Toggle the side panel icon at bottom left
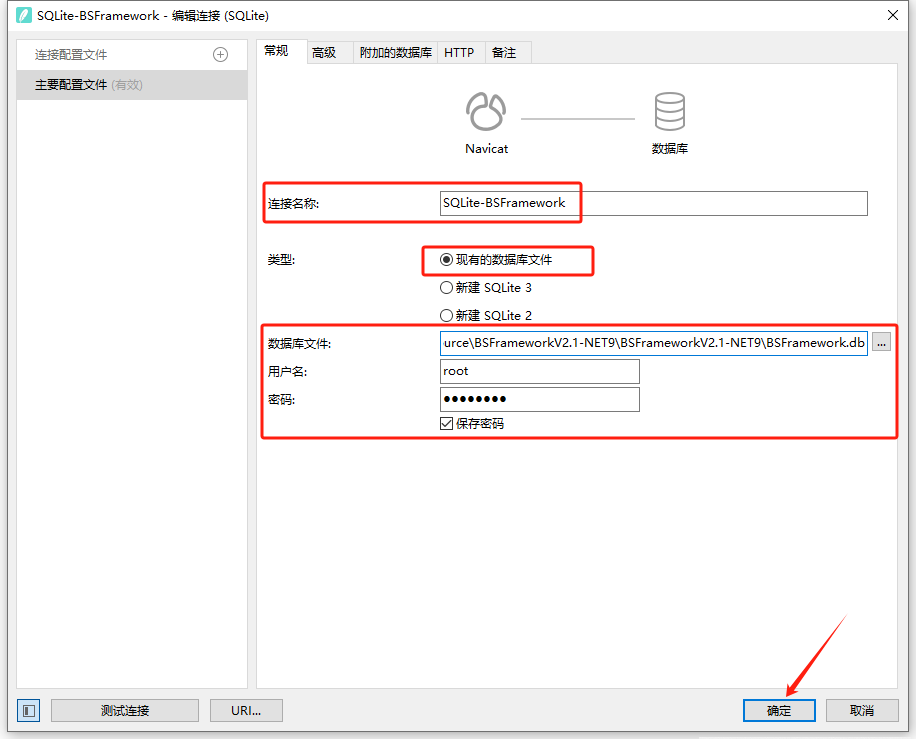 pyautogui.click(x=29, y=710)
